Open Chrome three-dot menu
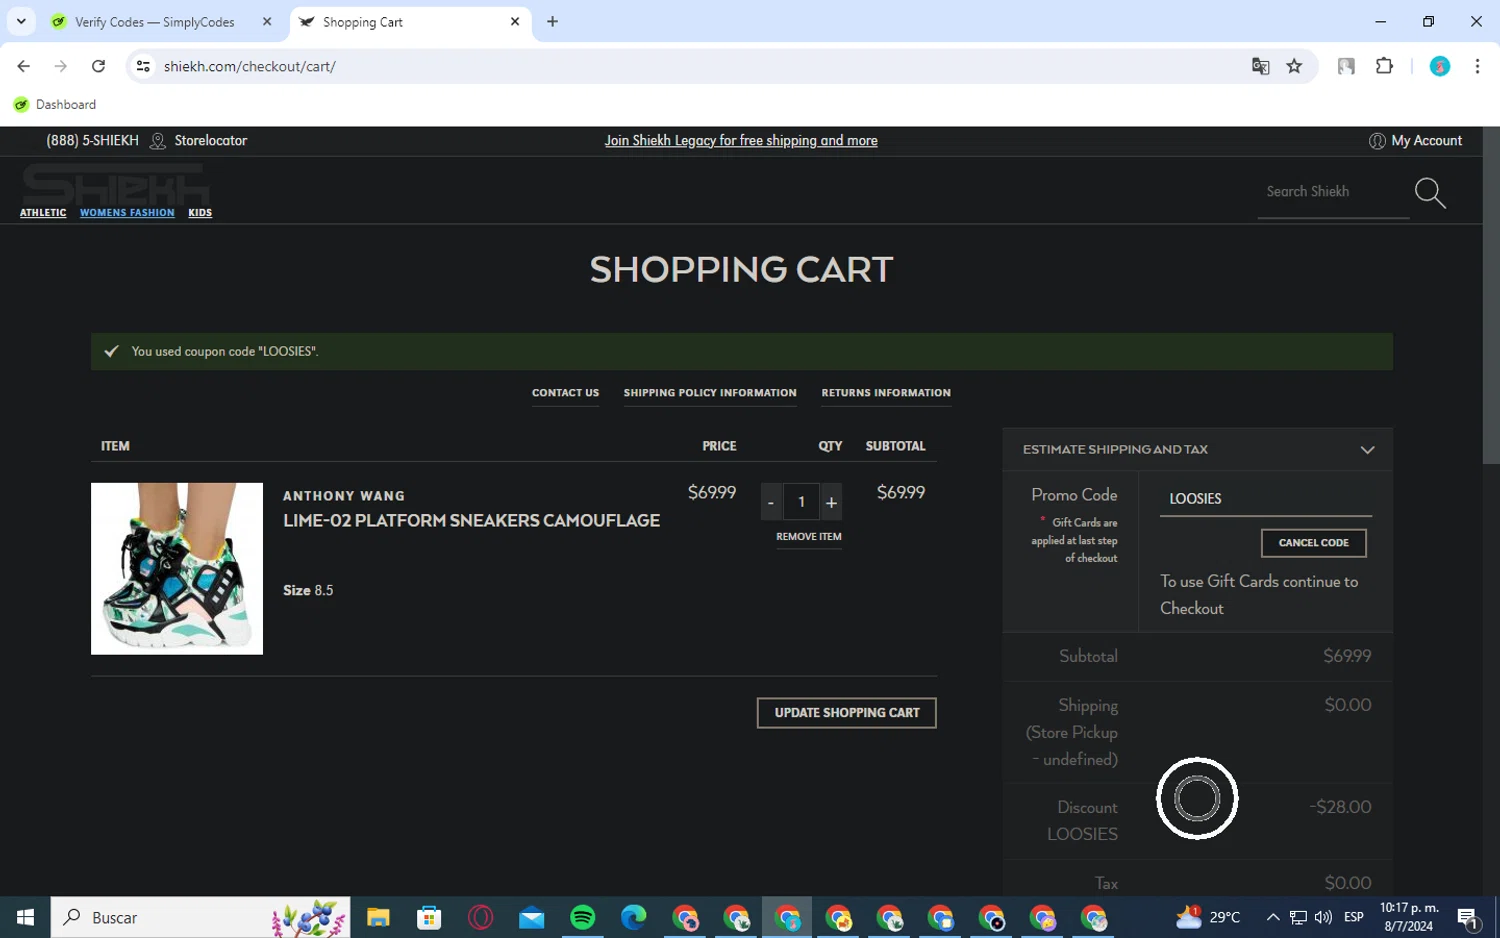 pos(1477,66)
